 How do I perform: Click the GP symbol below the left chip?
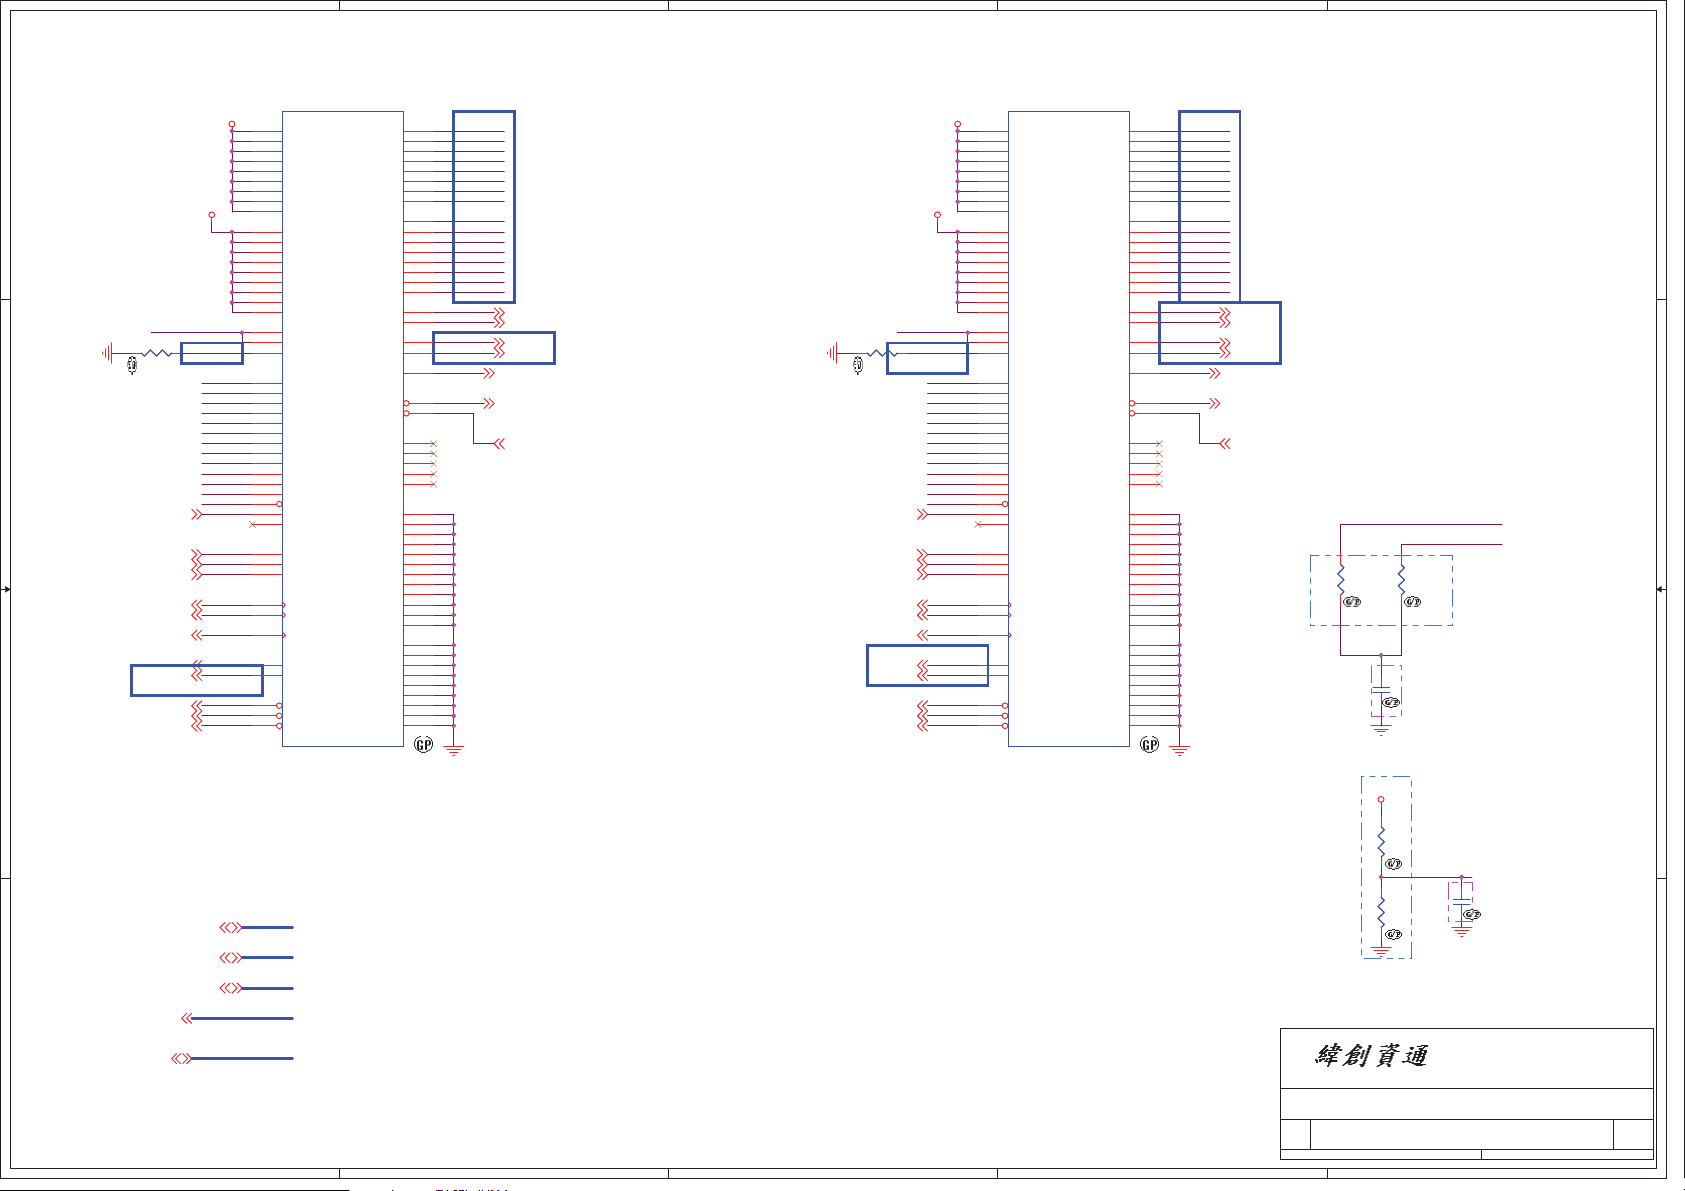423,744
